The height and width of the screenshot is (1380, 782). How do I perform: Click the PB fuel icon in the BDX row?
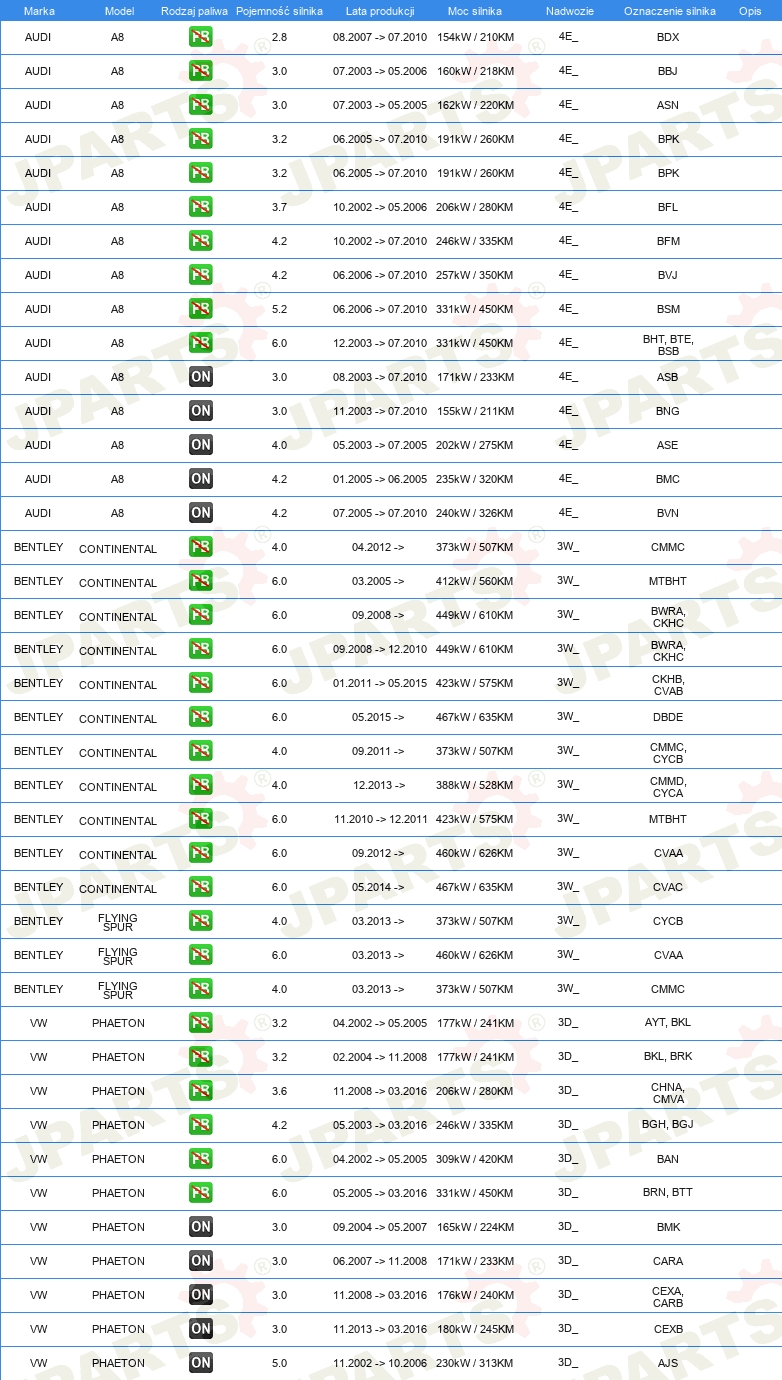coord(201,37)
